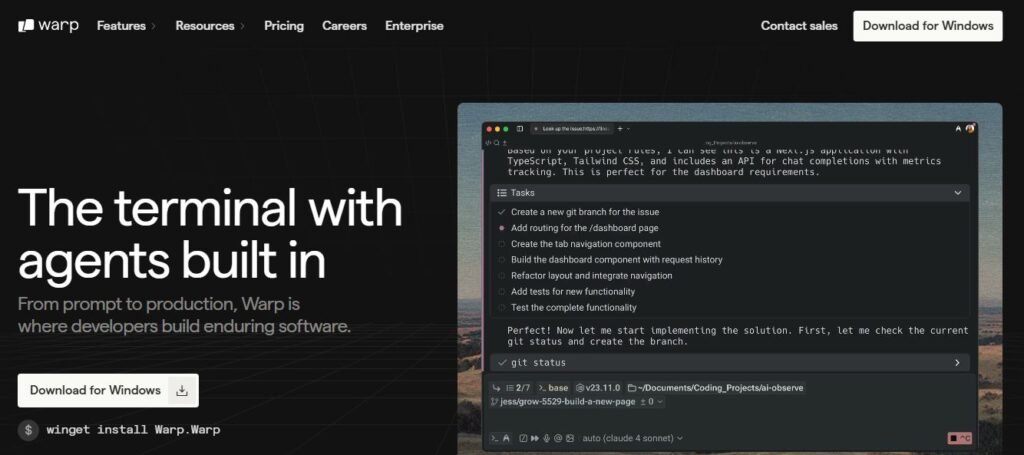Viewport: 1024px width, 455px height.
Task: Click the Warp logo in header
Action: tap(48, 26)
